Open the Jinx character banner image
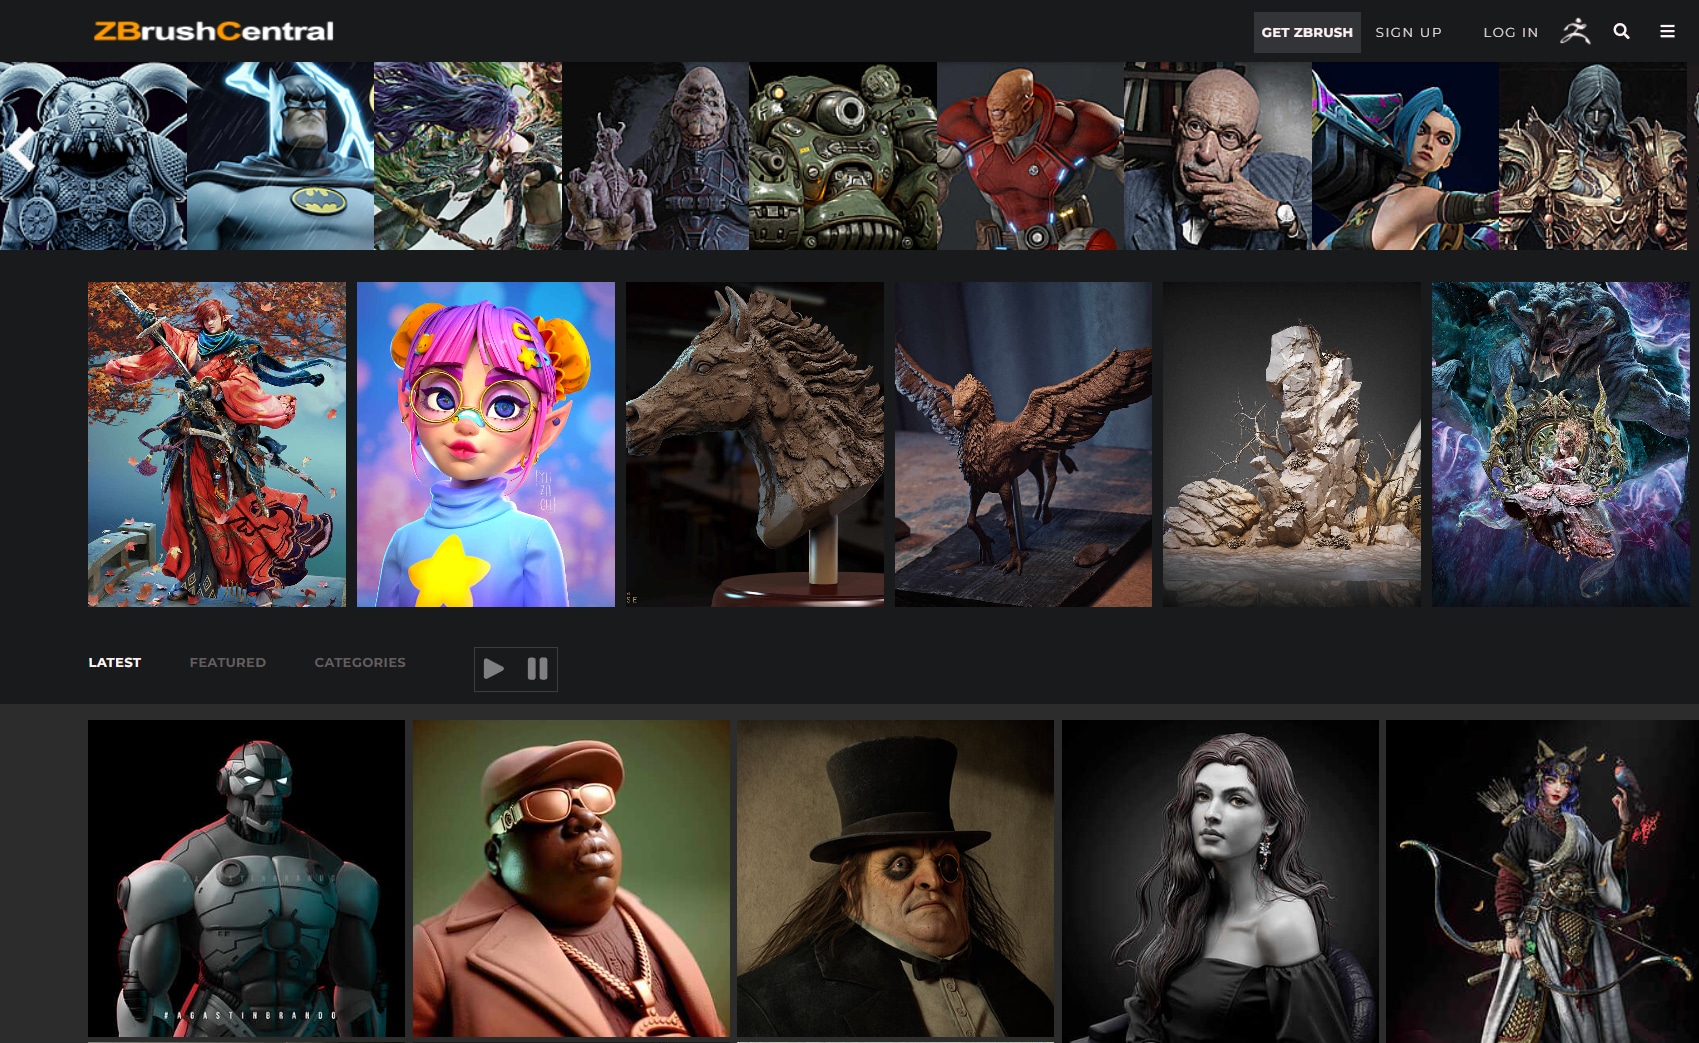The height and width of the screenshot is (1043, 1699). [1404, 155]
